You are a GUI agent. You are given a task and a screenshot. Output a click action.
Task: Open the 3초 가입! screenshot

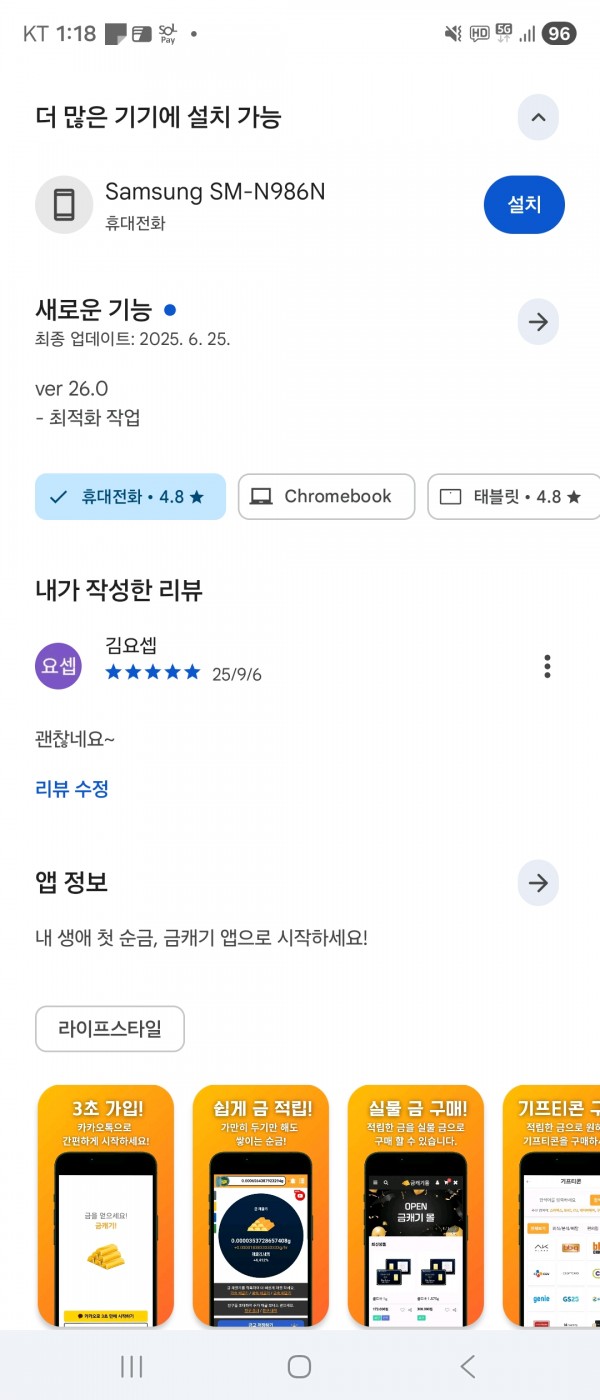tap(106, 1207)
